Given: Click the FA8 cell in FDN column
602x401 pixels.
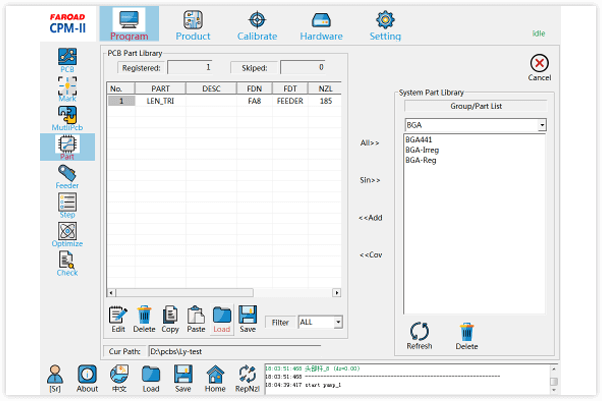Looking at the screenshot, I should click(254, 101).
